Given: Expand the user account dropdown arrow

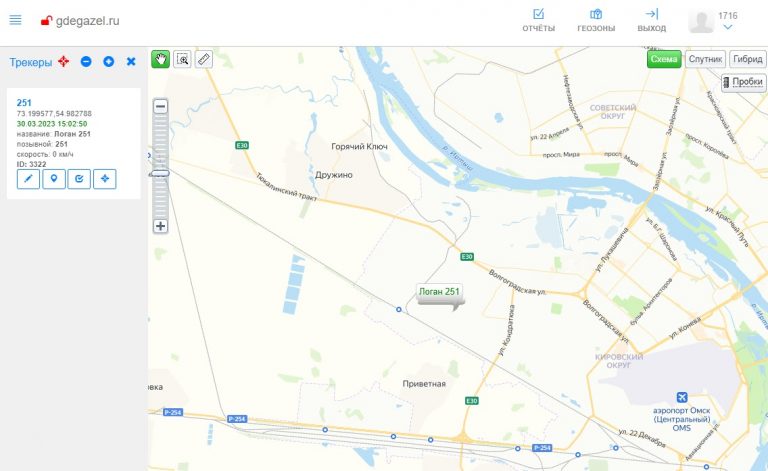Looking at the screenshot, I should click(728, 27).
